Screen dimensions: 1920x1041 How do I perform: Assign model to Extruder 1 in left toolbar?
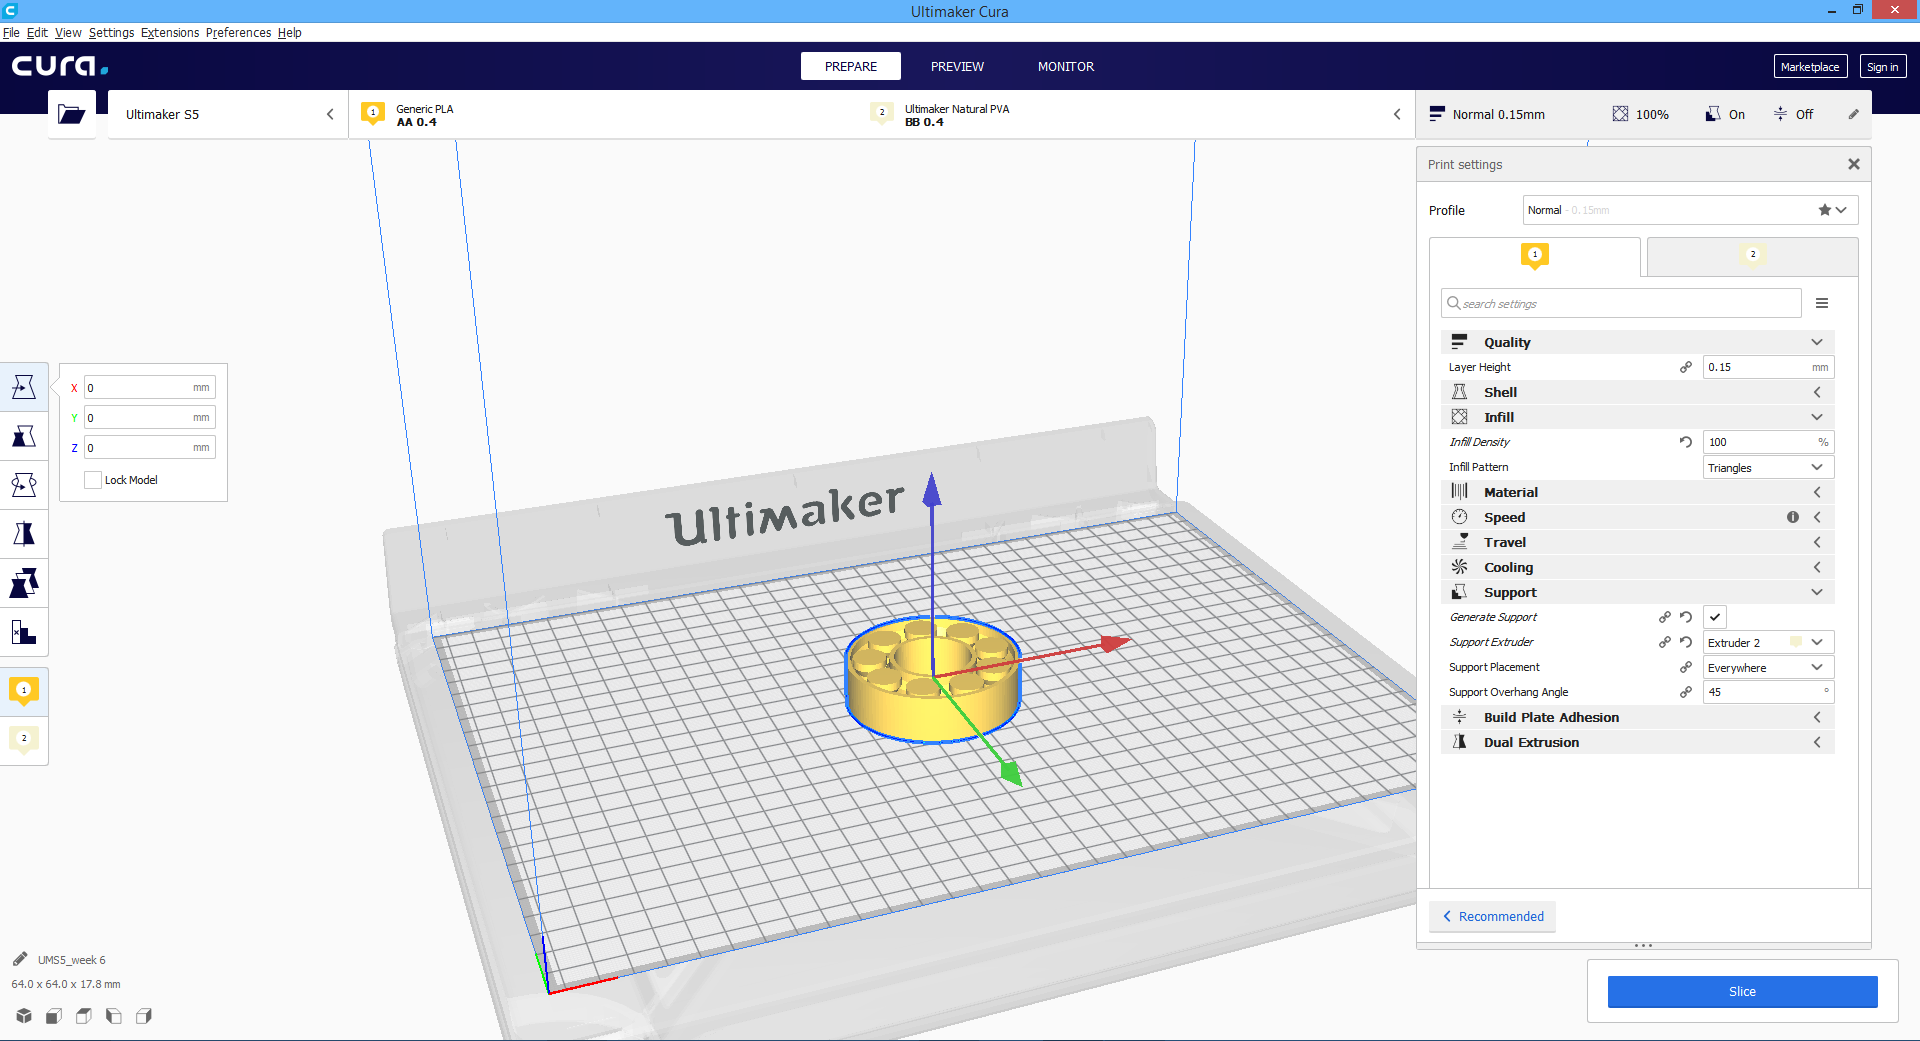[x=24, y=691]
